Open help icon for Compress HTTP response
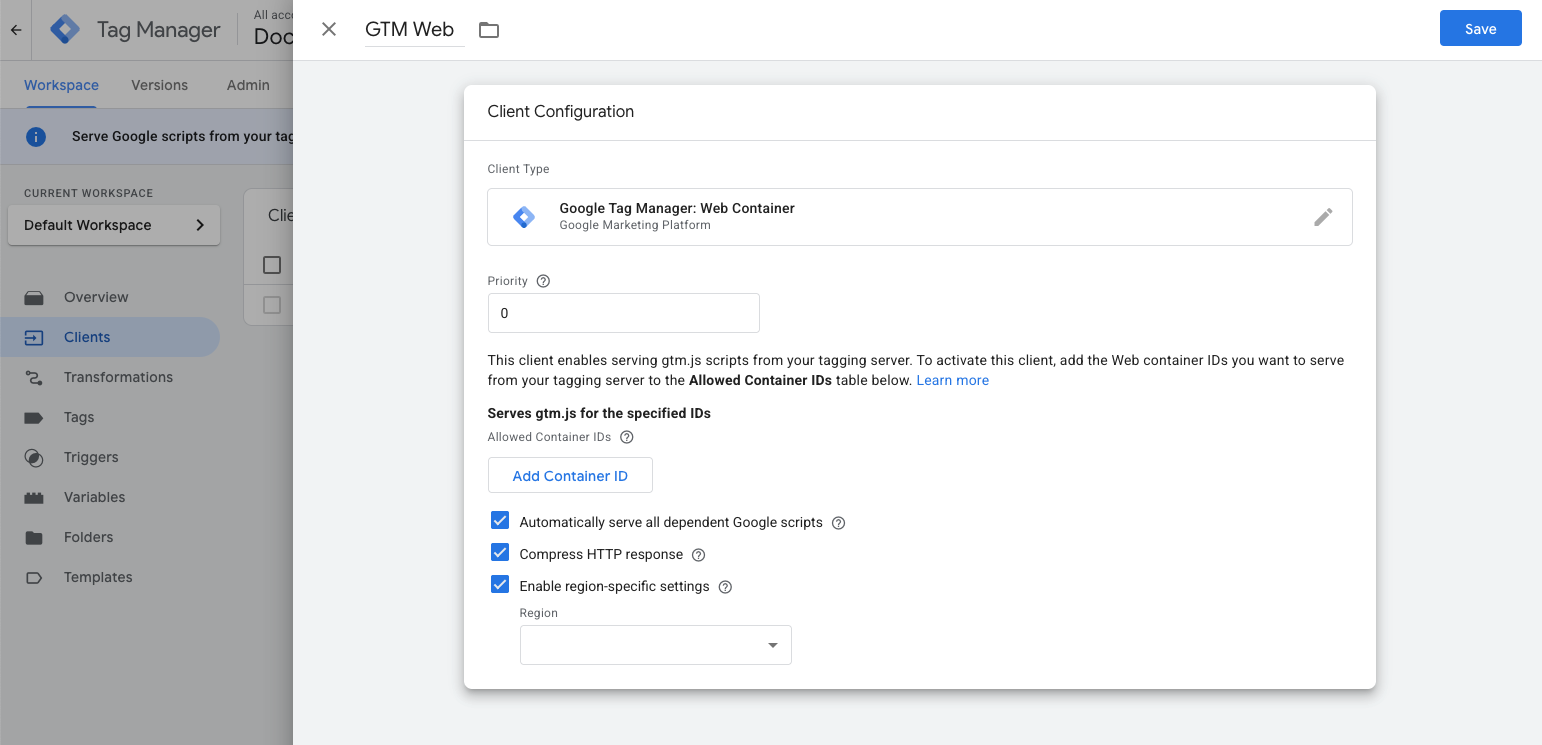1542x745 pixels. tap(699, 555)
